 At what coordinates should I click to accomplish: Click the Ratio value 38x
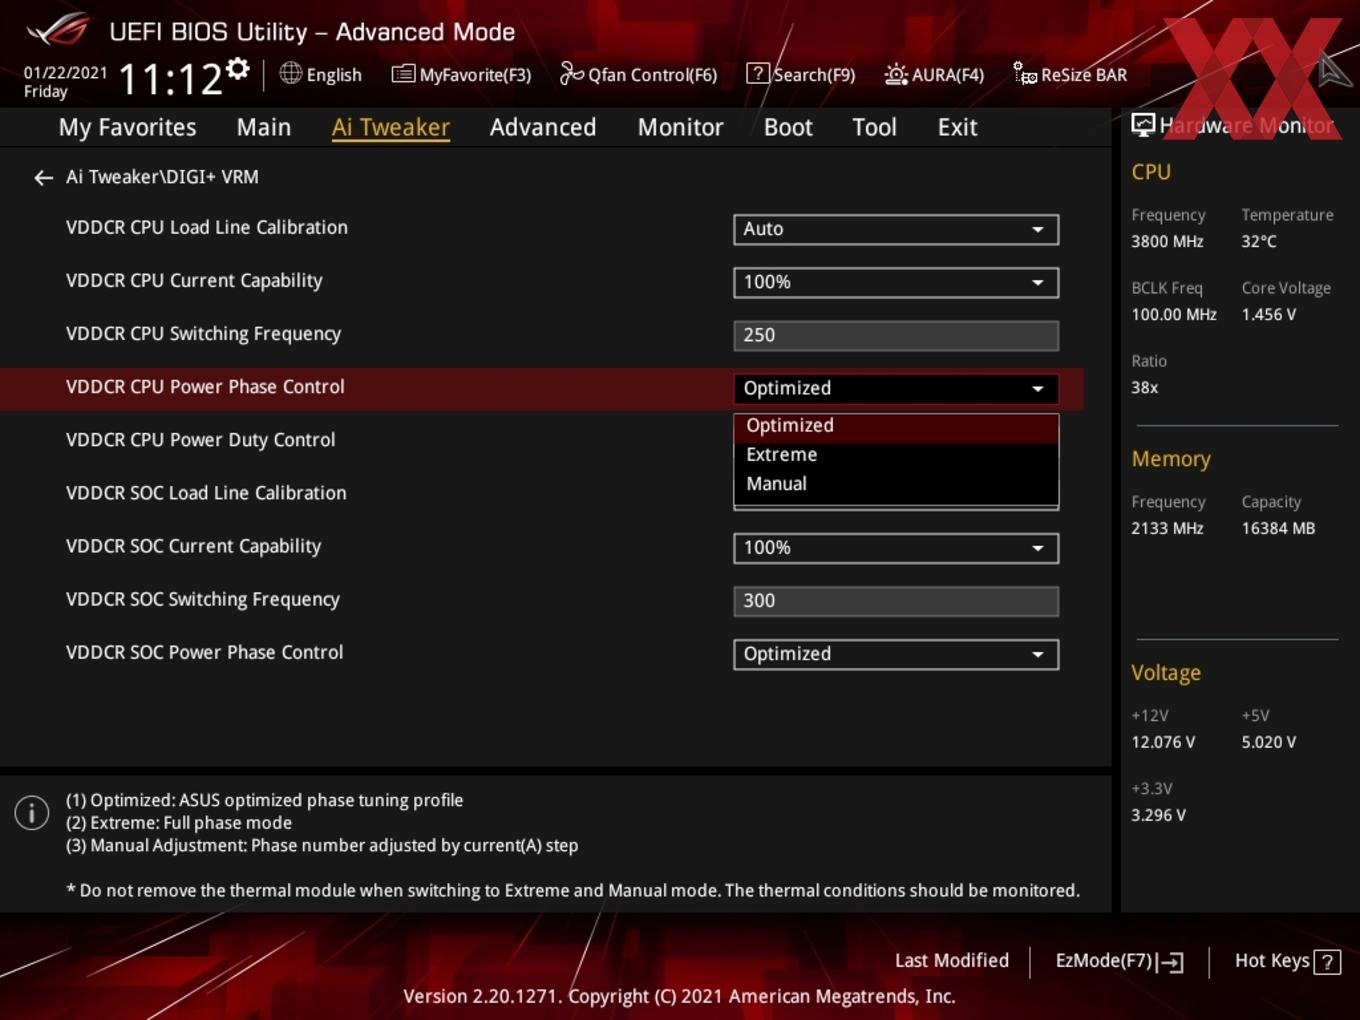click(1144, 387)
